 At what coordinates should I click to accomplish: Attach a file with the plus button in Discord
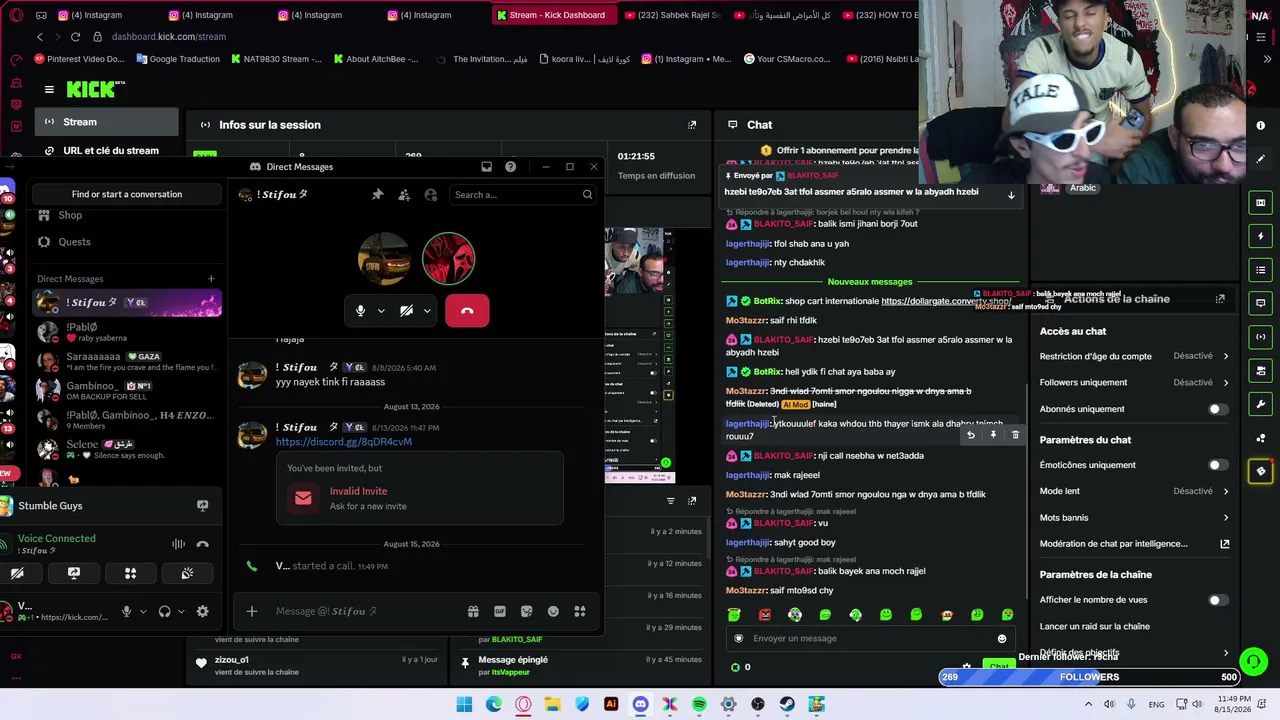[x=252, y=611]
